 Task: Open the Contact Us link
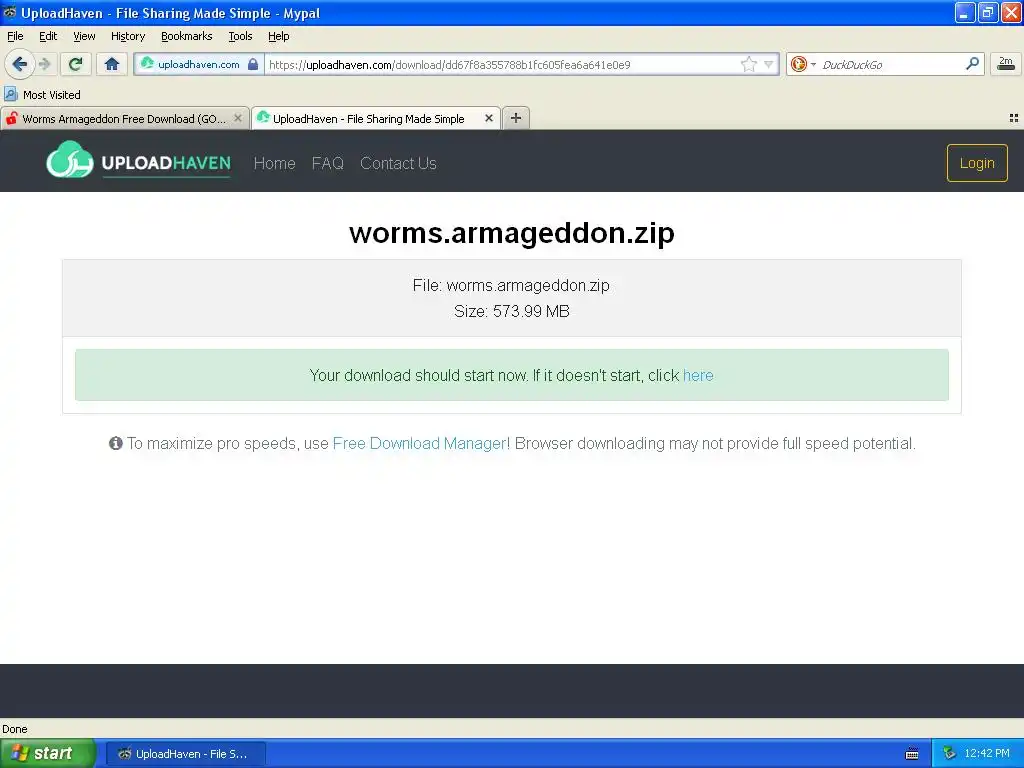[x=398, y=163]
